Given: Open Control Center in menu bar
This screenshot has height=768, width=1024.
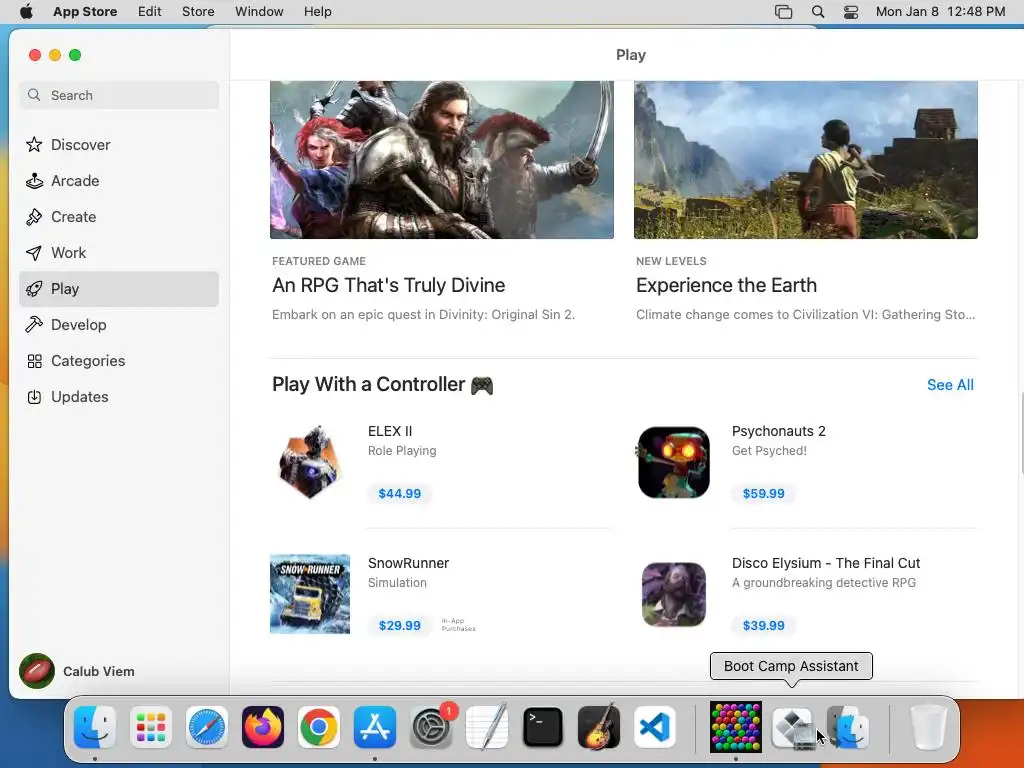Looking at the screenshot, I should pyautogui.click(x=851, y=12).
